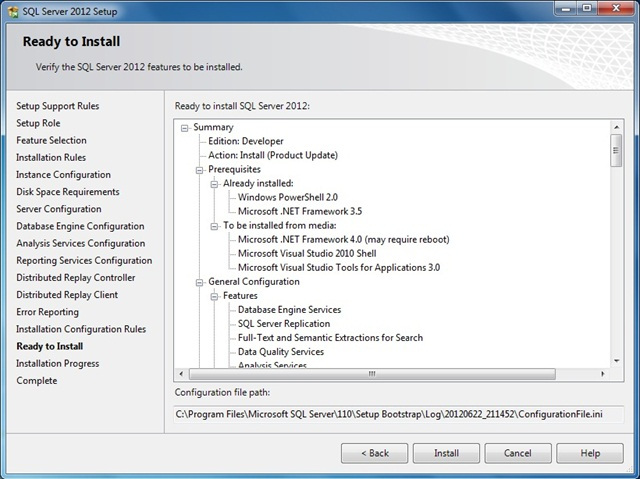Select Full-Text and Semantic Extractions for Search

click(x=331, y=338)
